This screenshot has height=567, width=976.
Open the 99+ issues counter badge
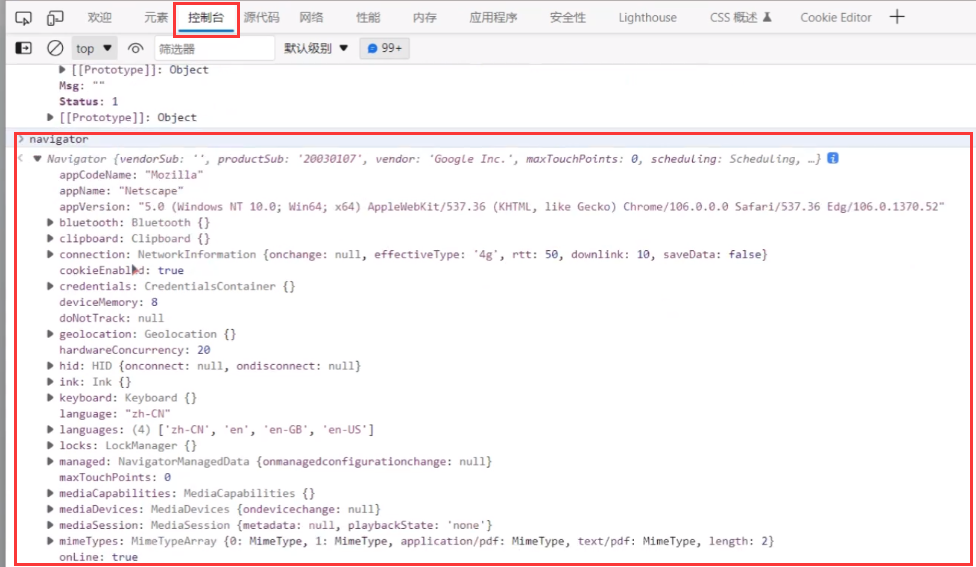point(384,48)
